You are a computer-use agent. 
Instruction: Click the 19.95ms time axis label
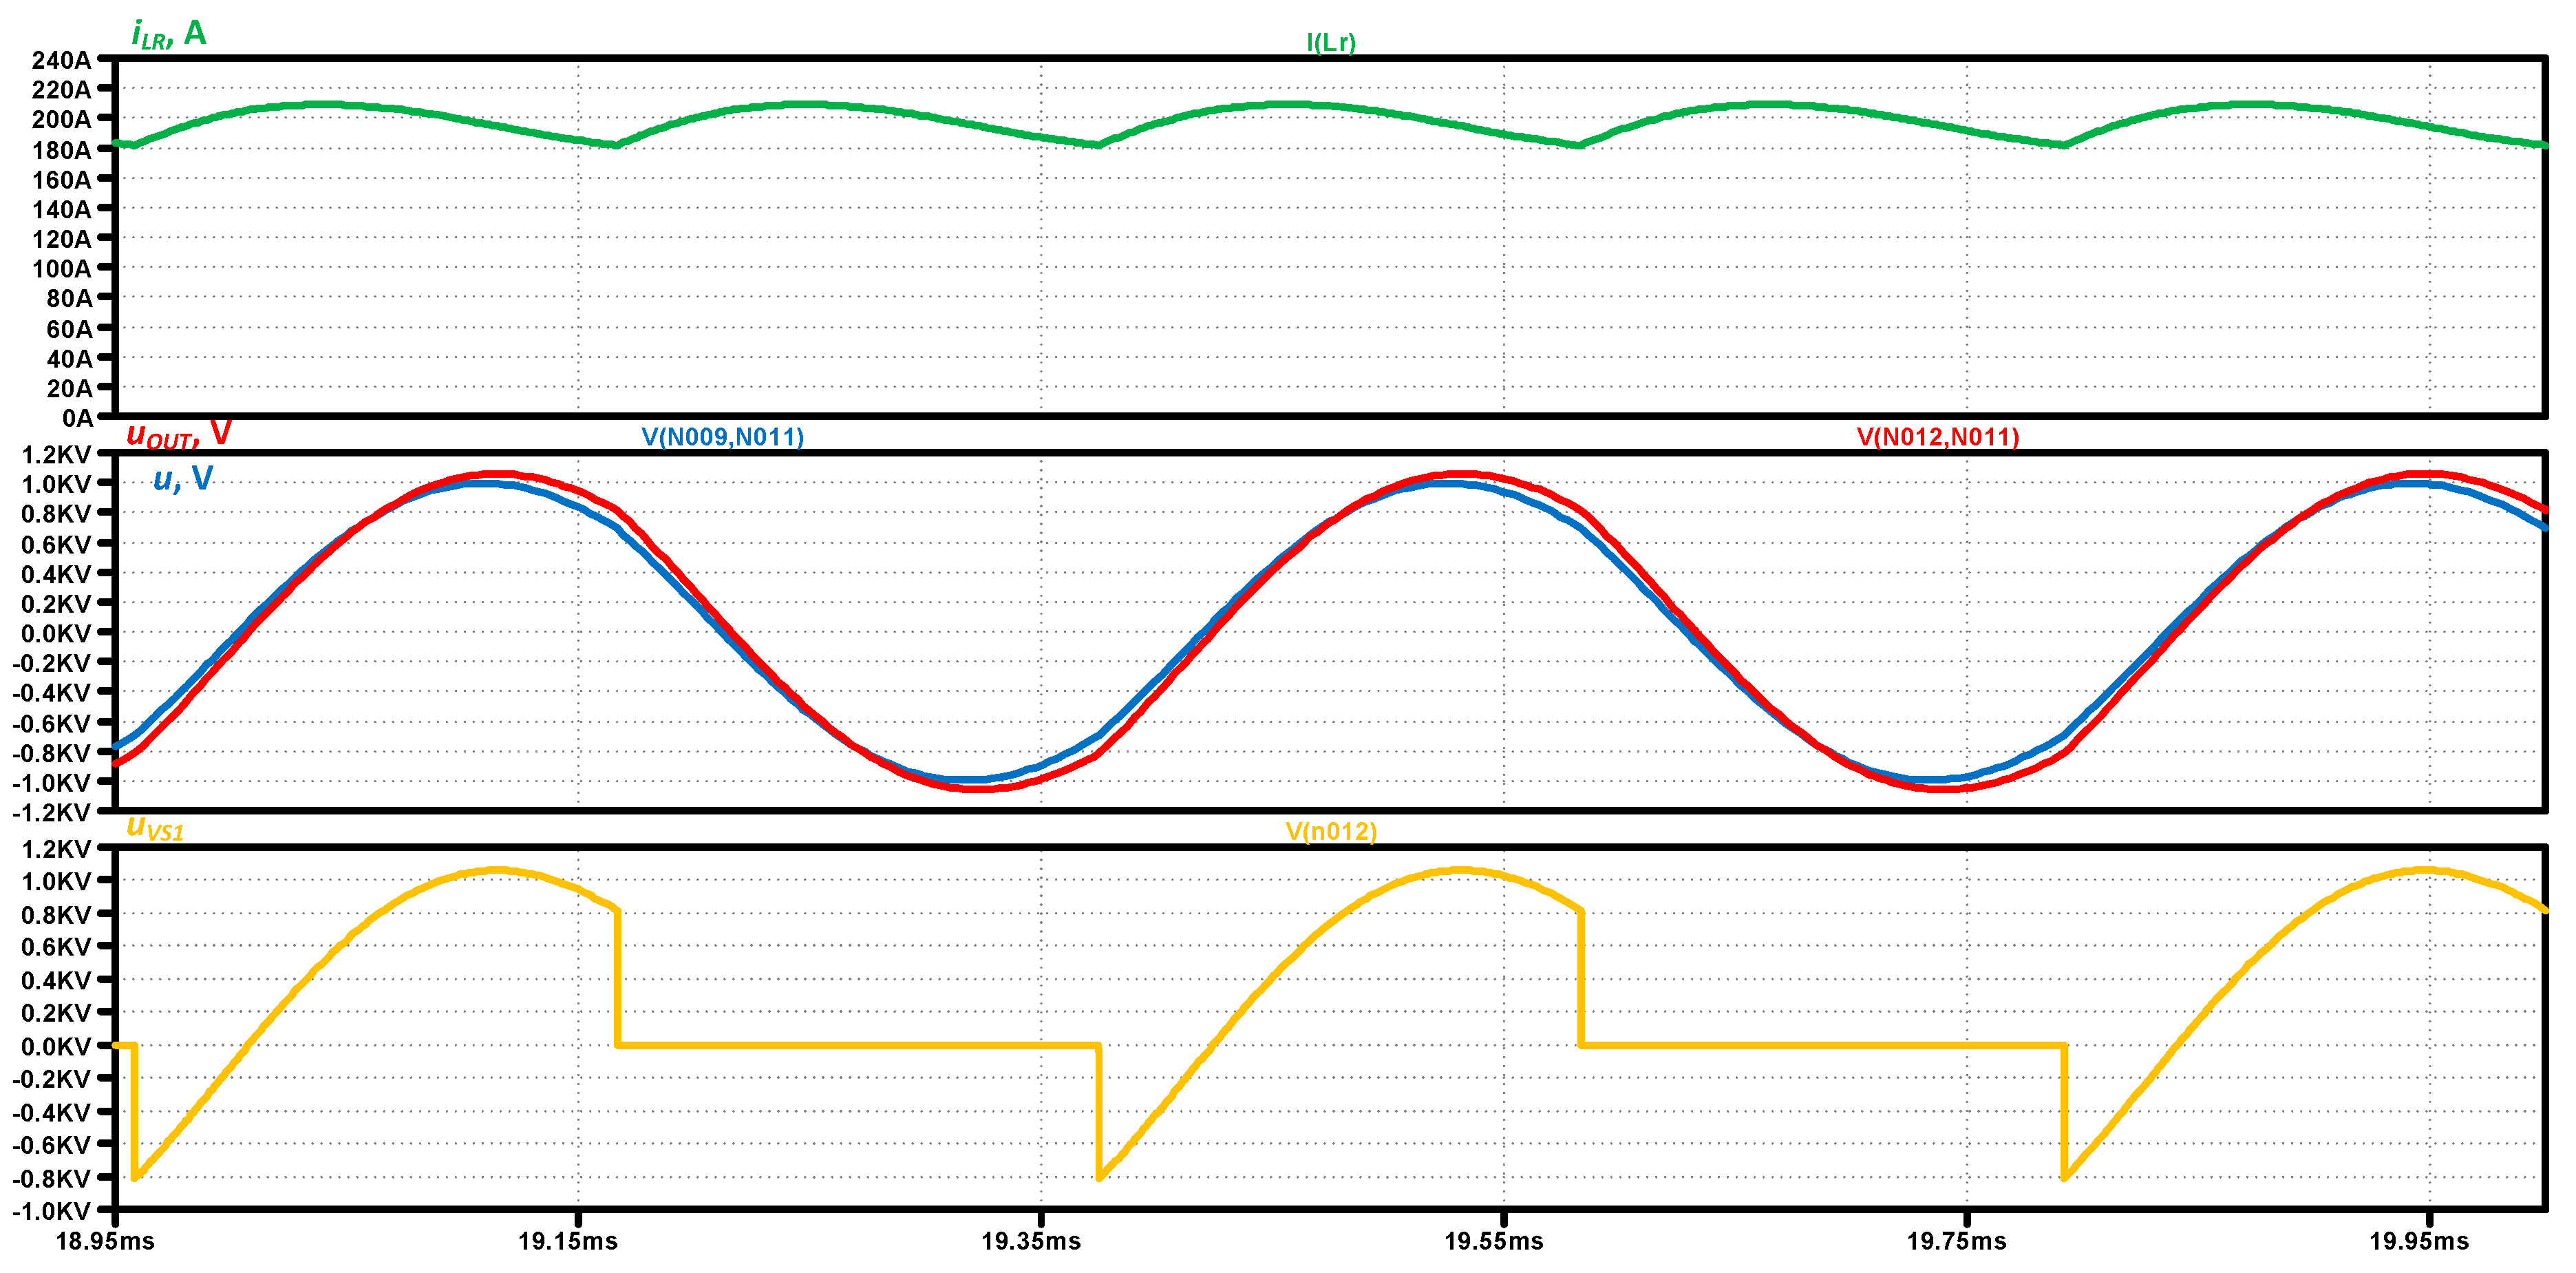pos(2418,1241)
